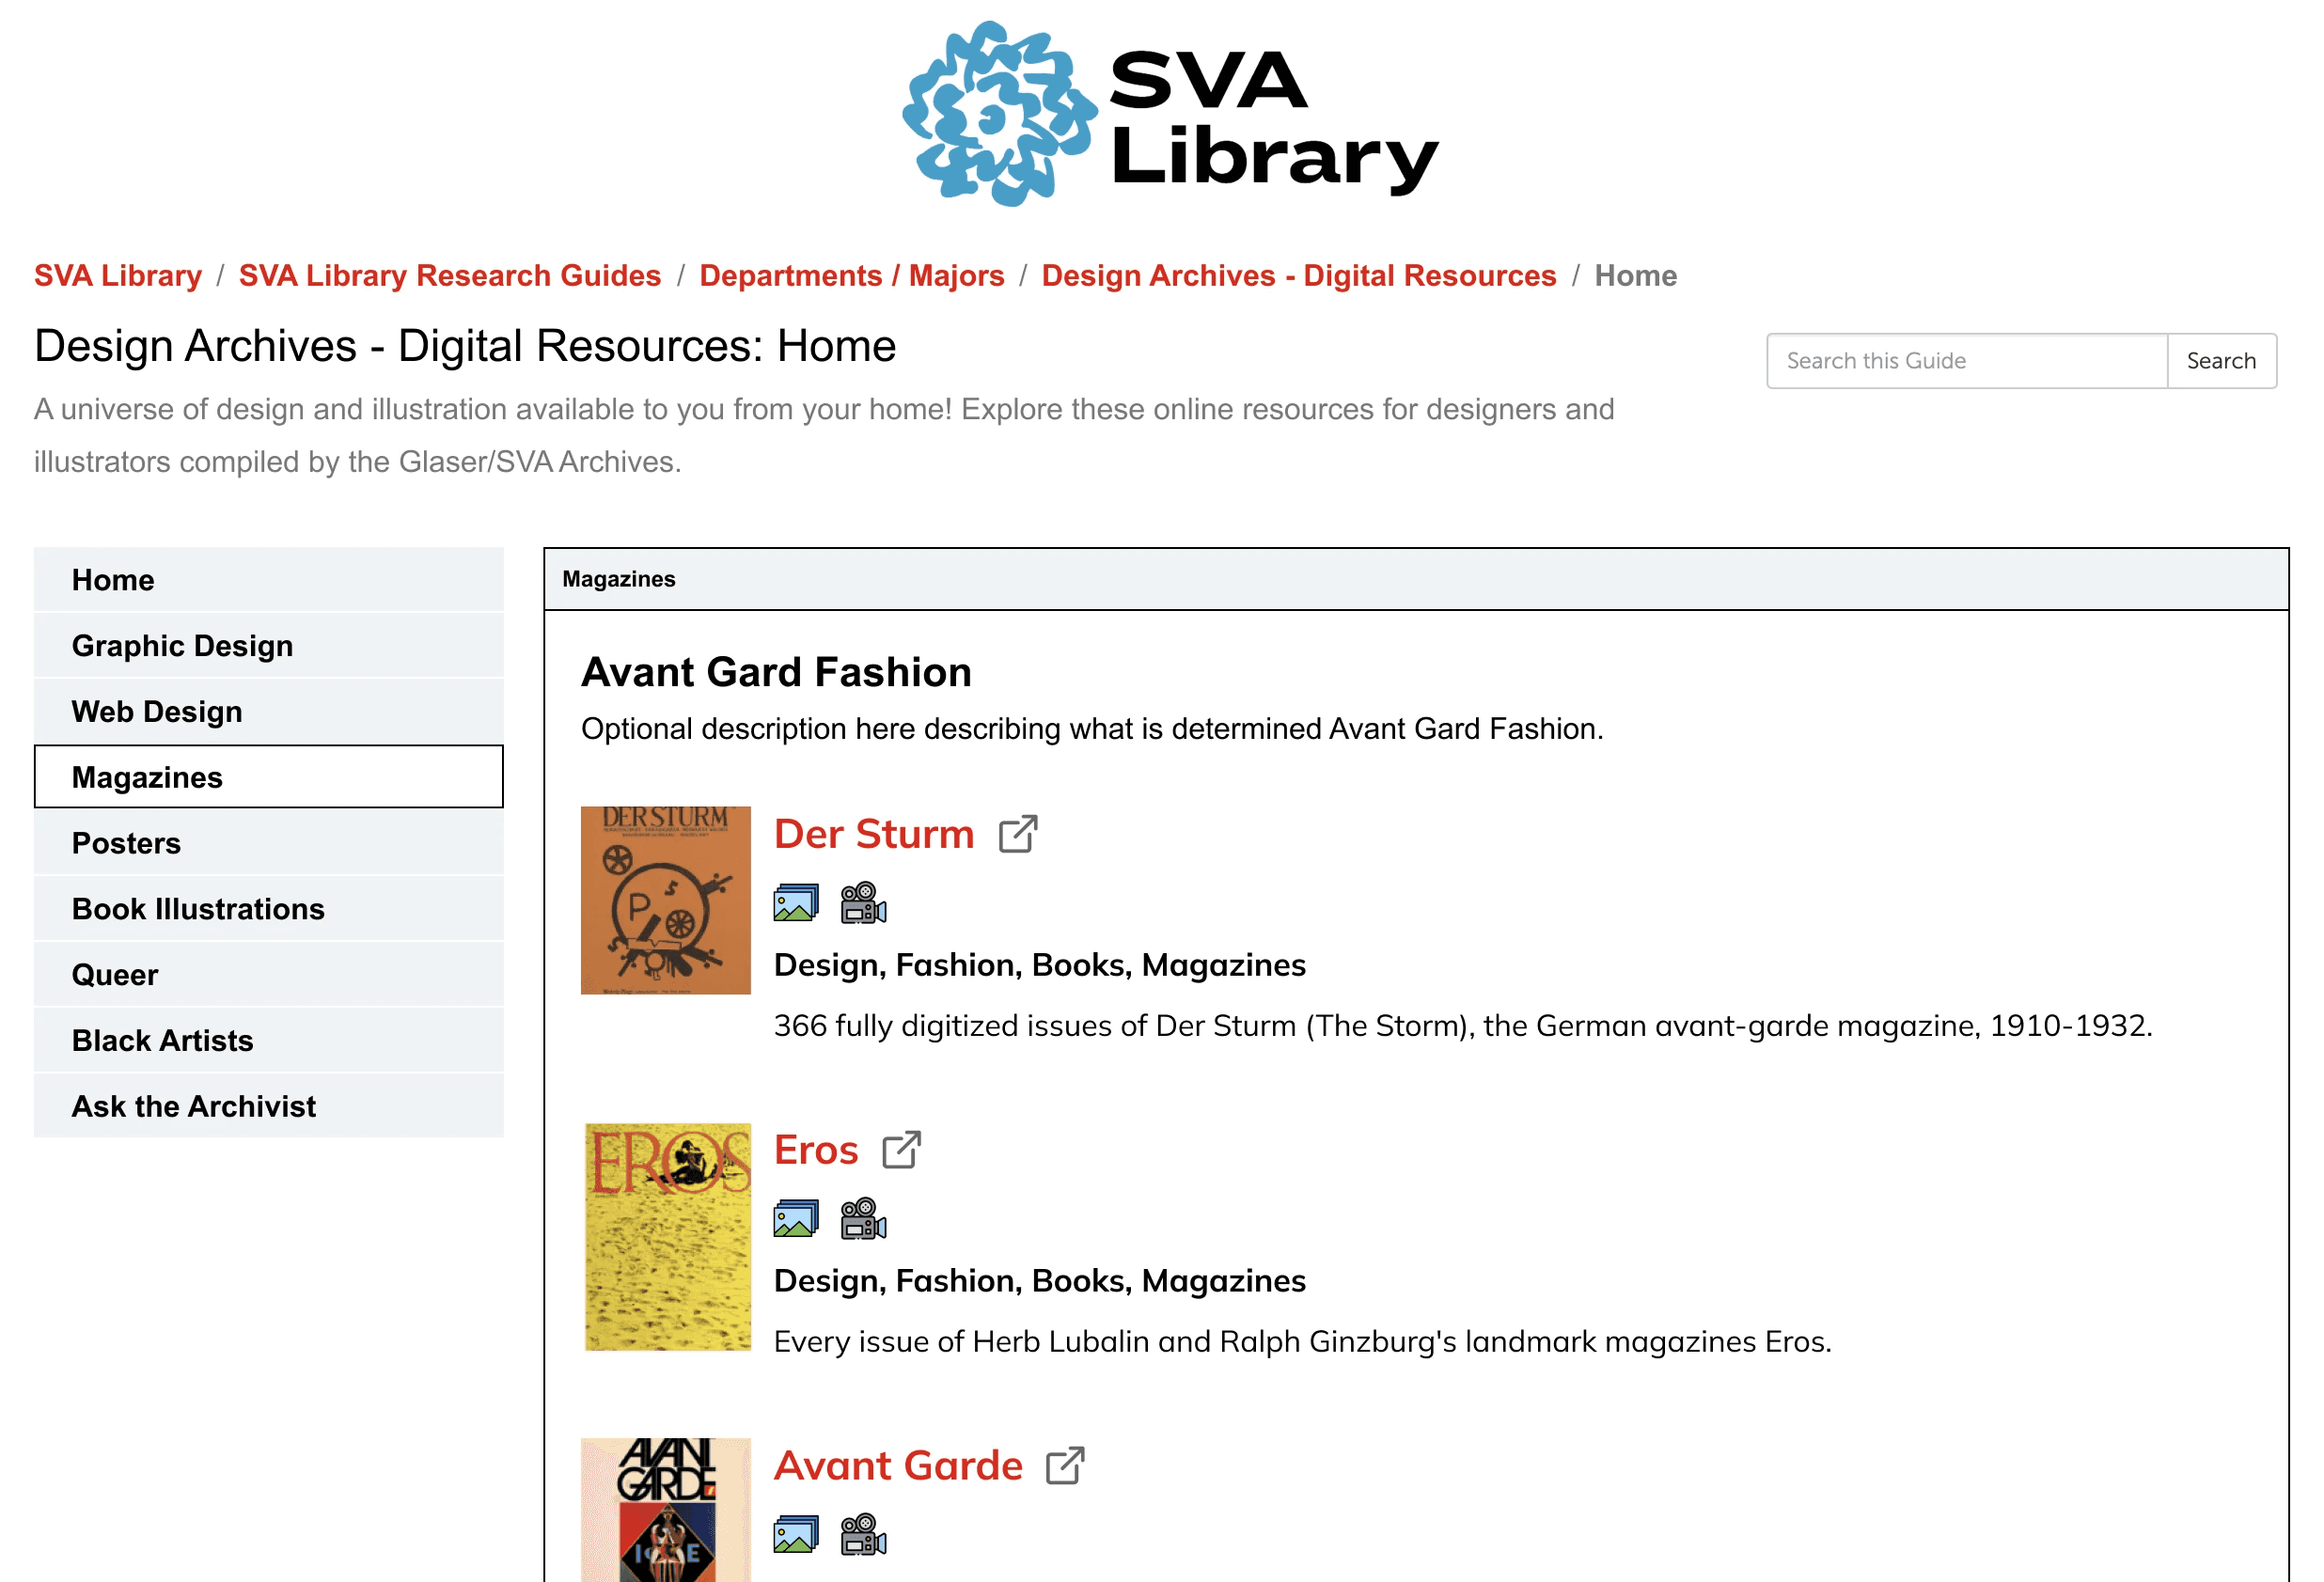Image resolution: width=2324 pixels, height=1582 pixels.
Task: Click the external link icon beside Eros
Action: pyautogui.click(x=901, y=1150)
